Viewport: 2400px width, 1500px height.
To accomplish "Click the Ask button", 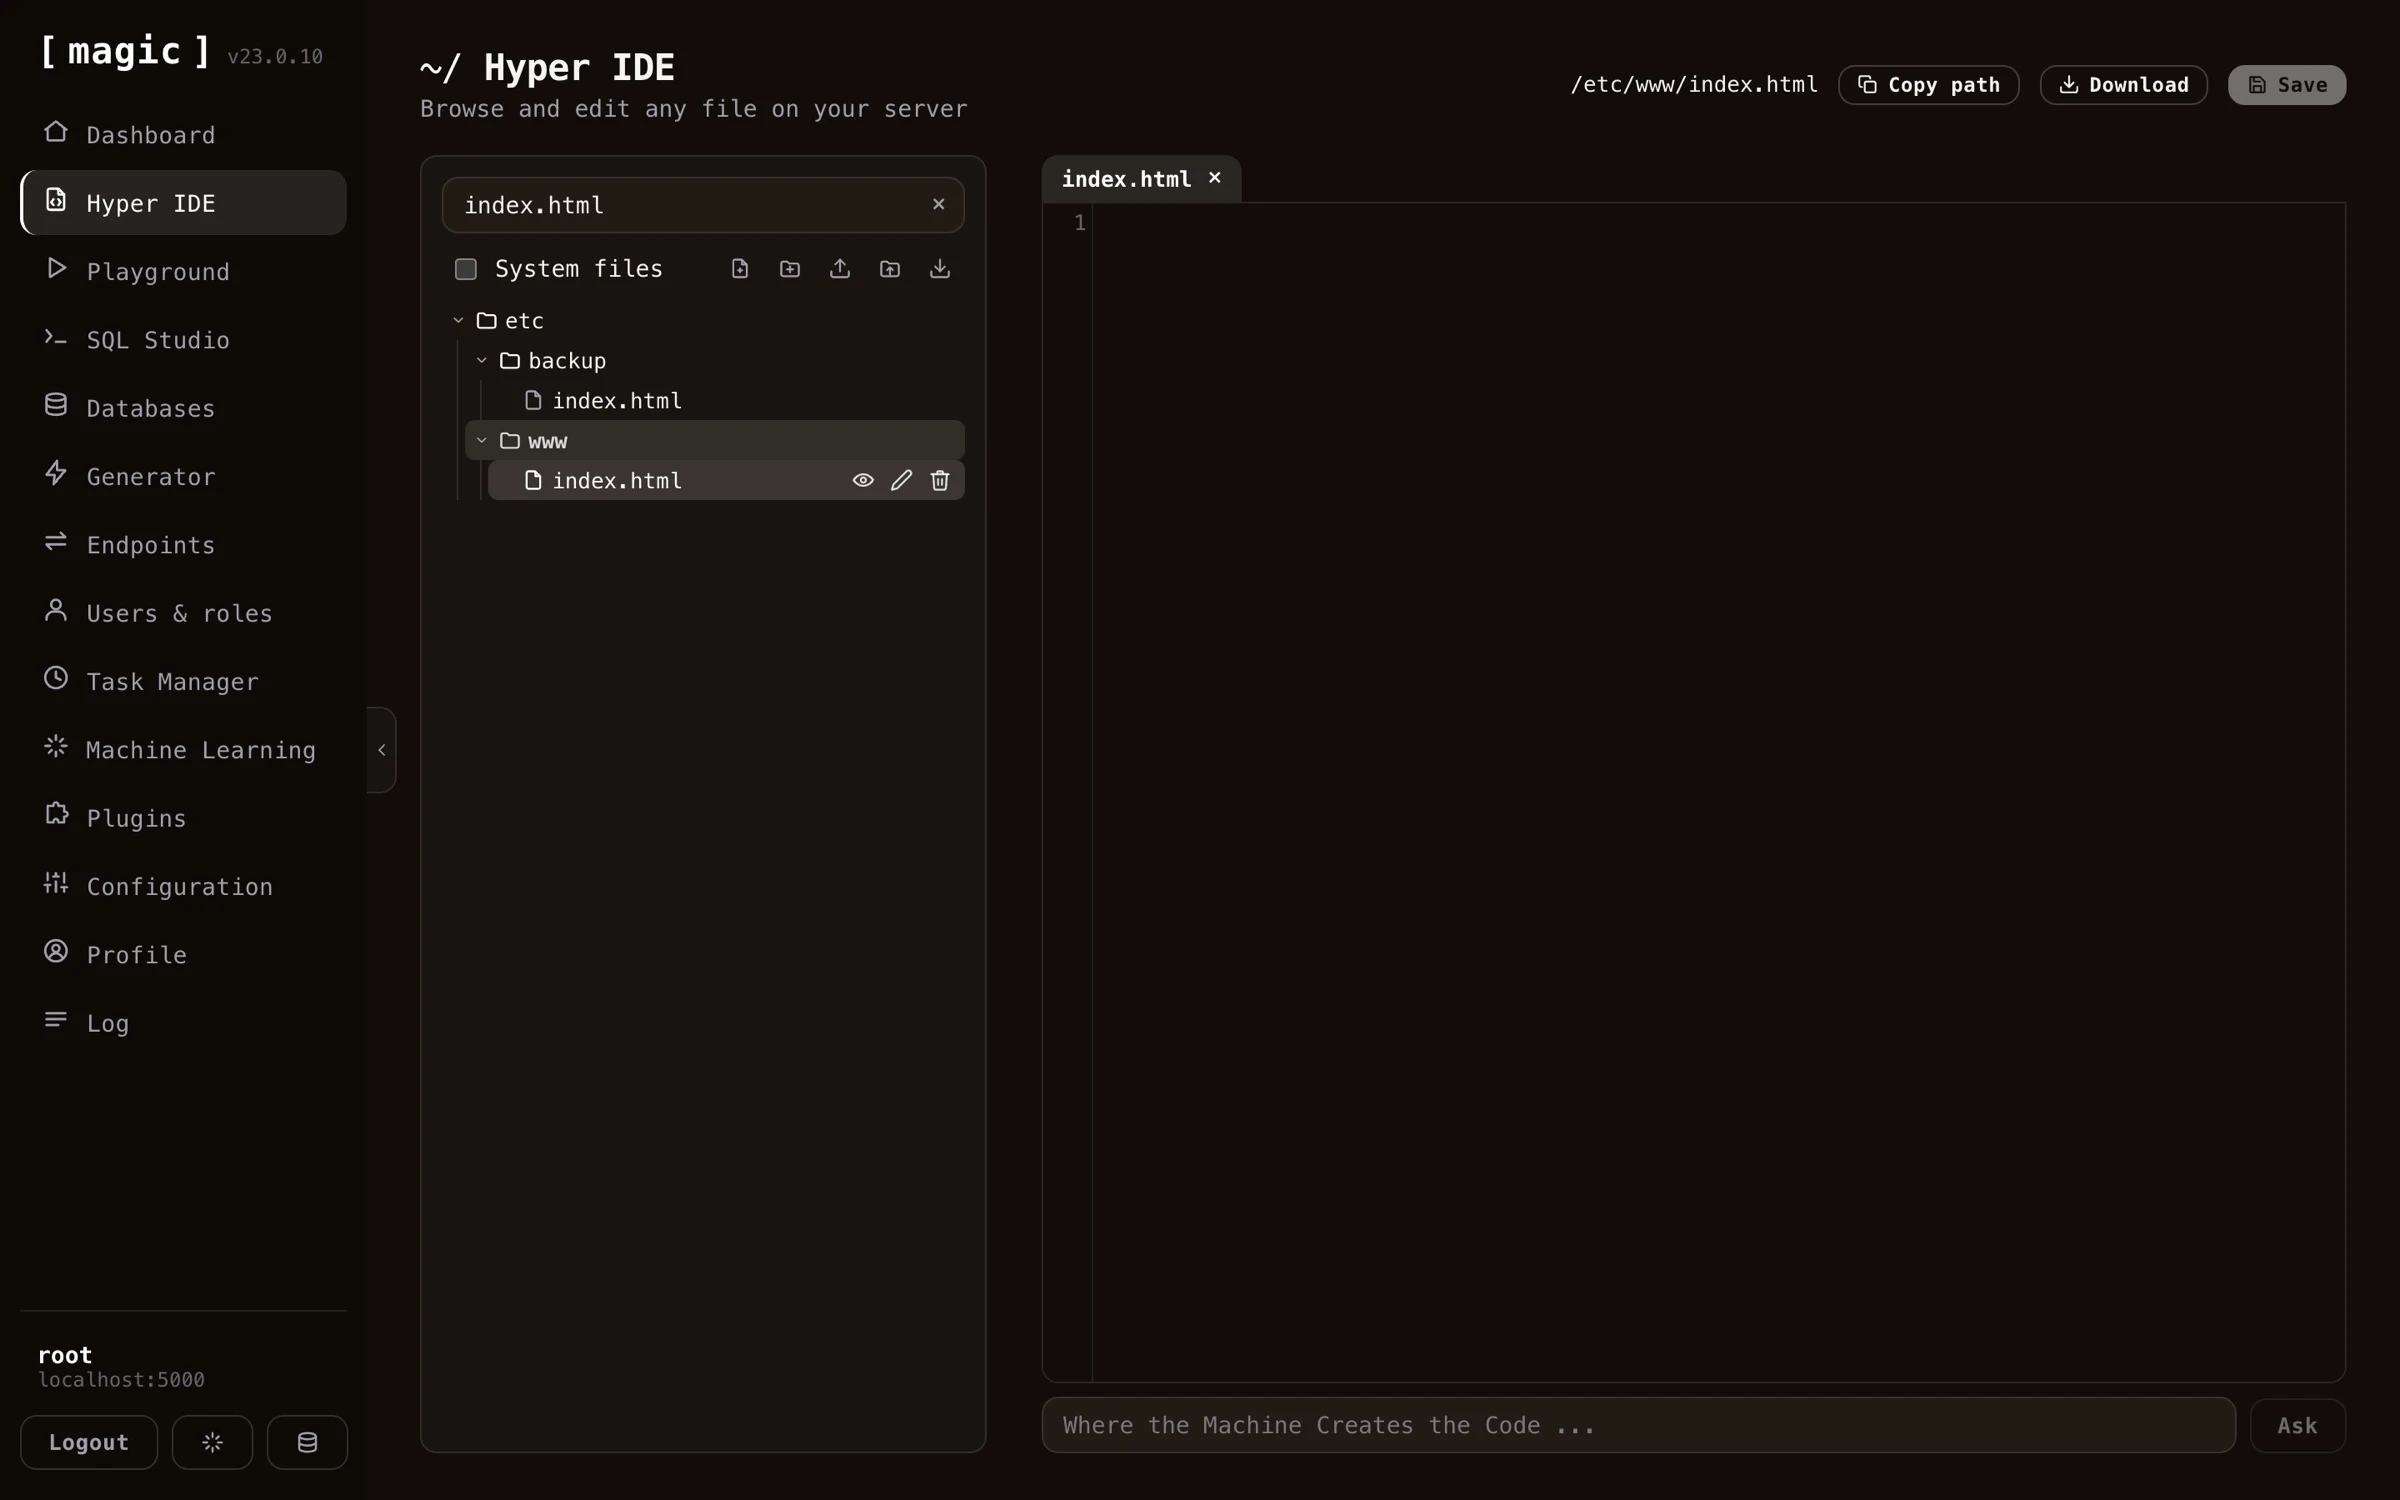I will (x=2297, y=1426).
